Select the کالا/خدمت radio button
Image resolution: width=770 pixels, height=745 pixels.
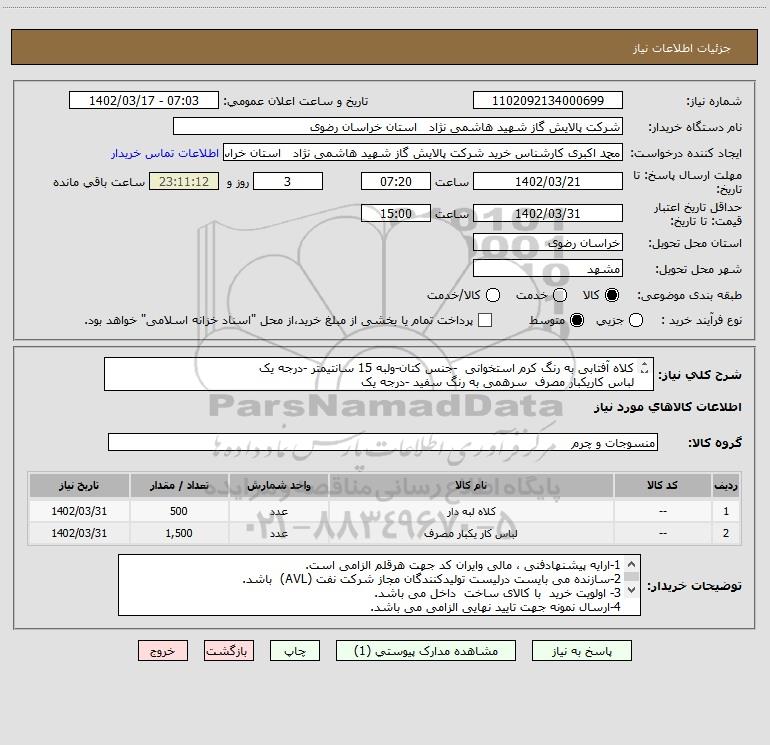click(493, 295)
